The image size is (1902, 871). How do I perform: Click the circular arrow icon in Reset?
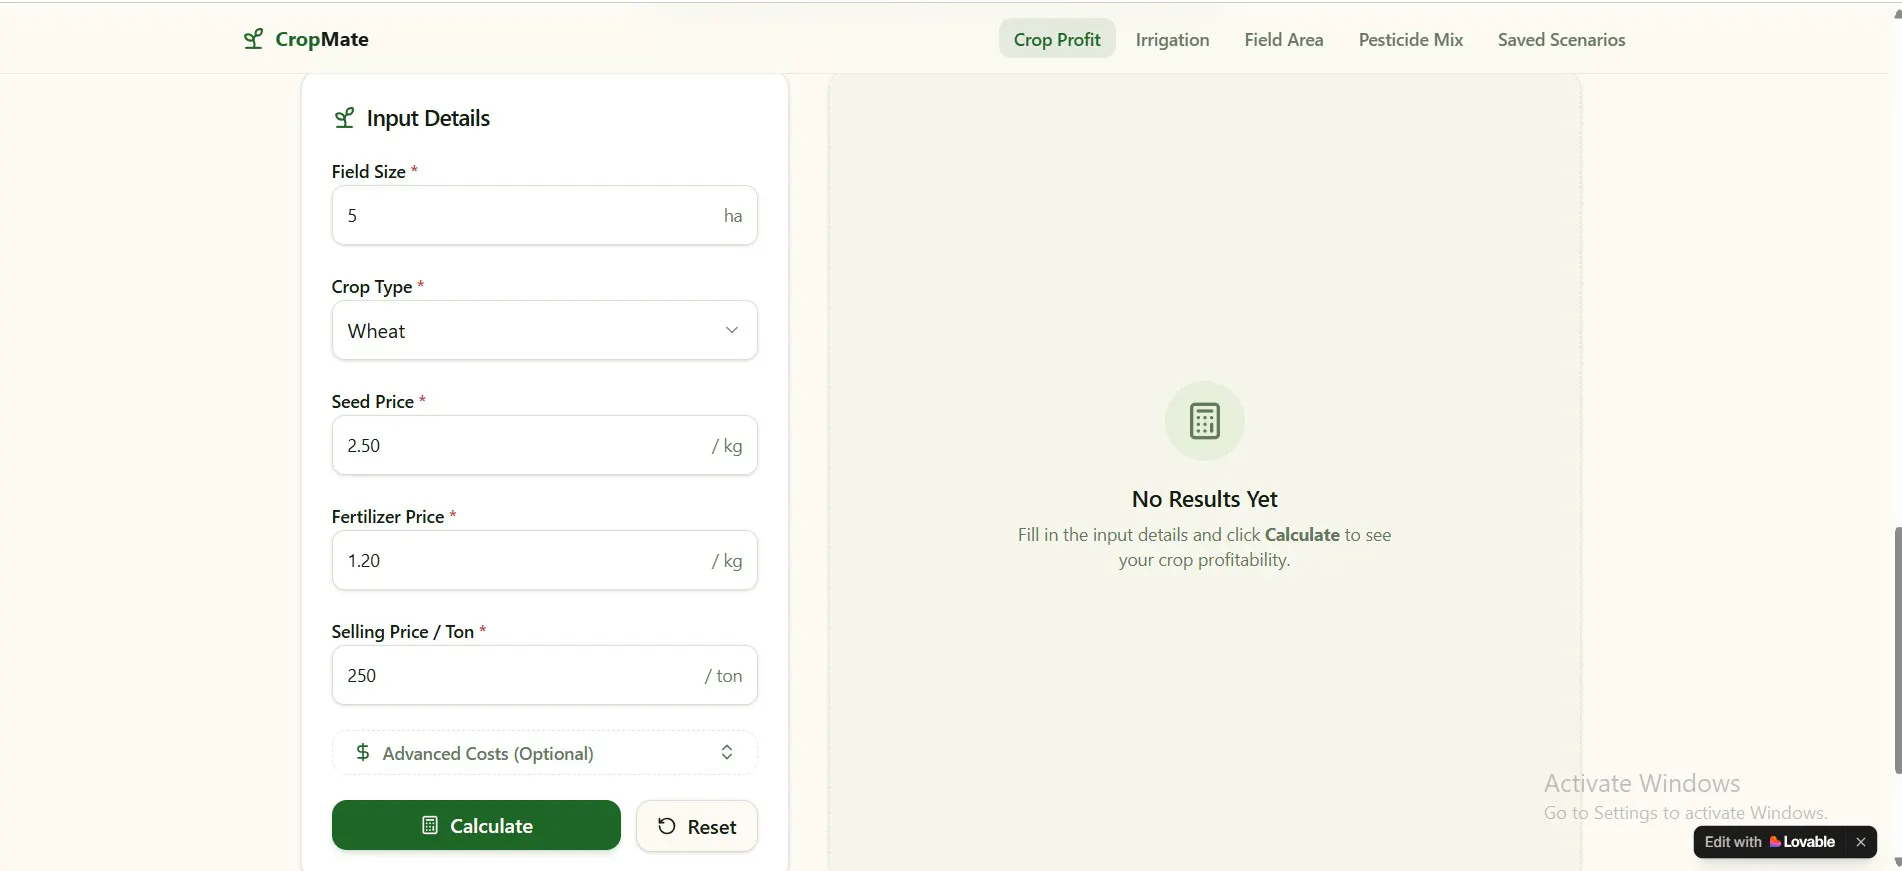pyautogui.click(x=667, y=826)
